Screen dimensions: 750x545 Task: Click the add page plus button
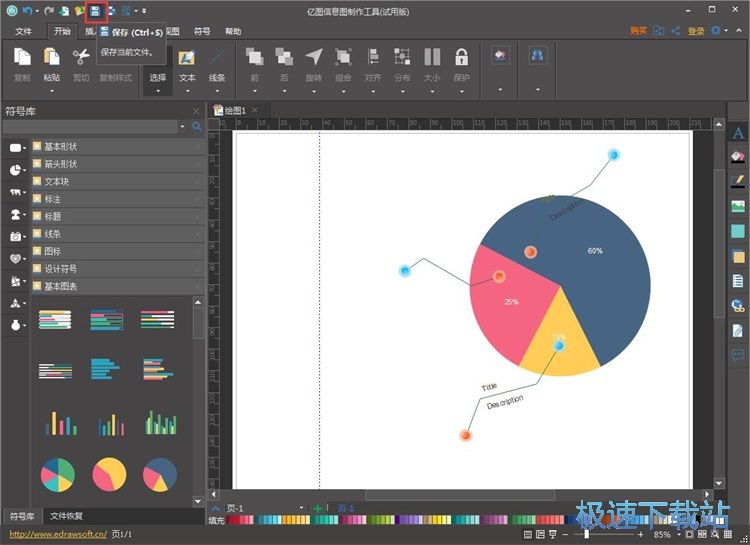point(318,509)
